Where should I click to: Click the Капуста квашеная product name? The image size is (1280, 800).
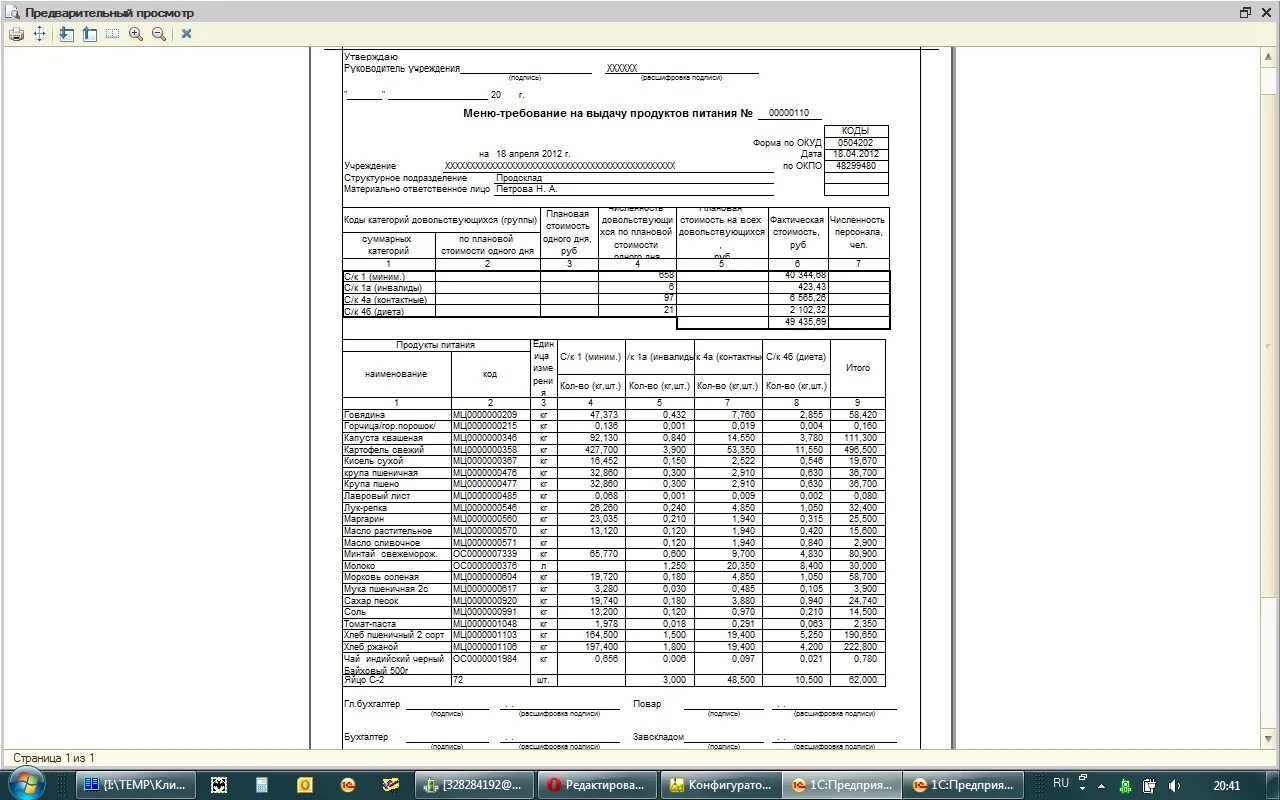384,438
